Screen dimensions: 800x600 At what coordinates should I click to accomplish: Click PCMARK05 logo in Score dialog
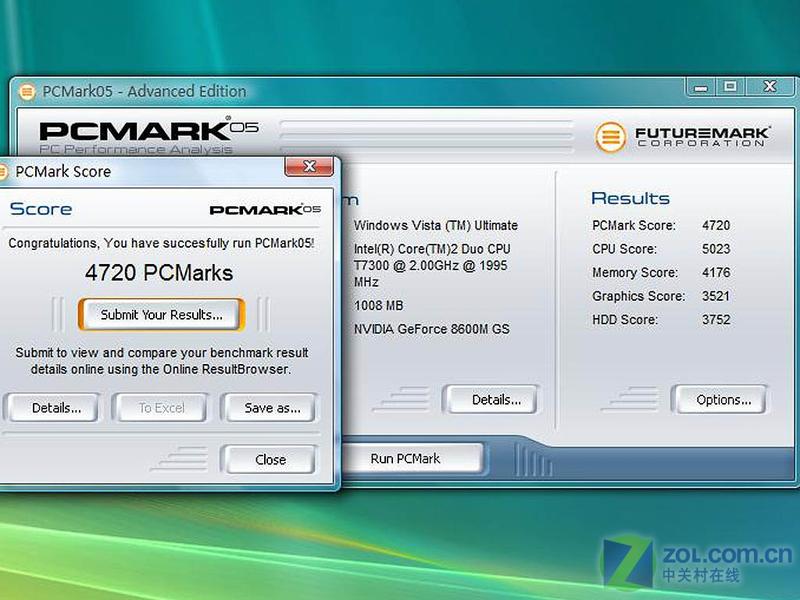pyautogui.click(x=265, y=209)
